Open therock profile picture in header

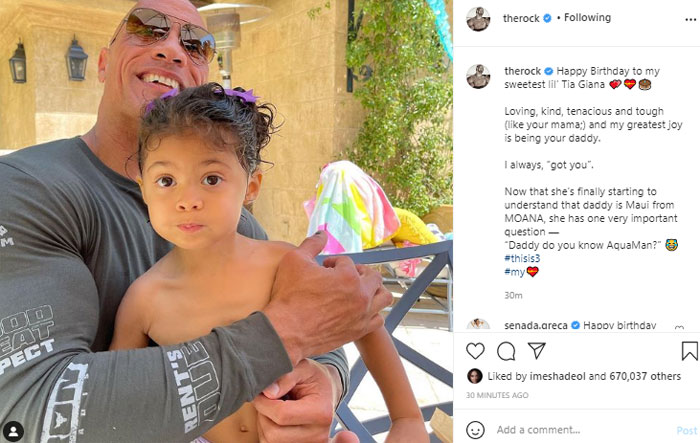coord(478,19)
